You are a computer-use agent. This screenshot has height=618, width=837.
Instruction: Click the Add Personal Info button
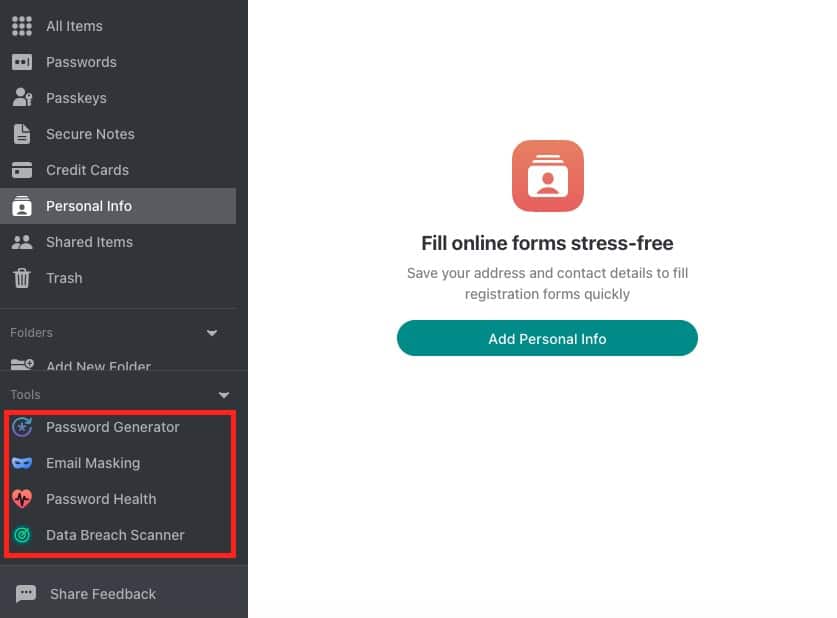tap(547, 338)
